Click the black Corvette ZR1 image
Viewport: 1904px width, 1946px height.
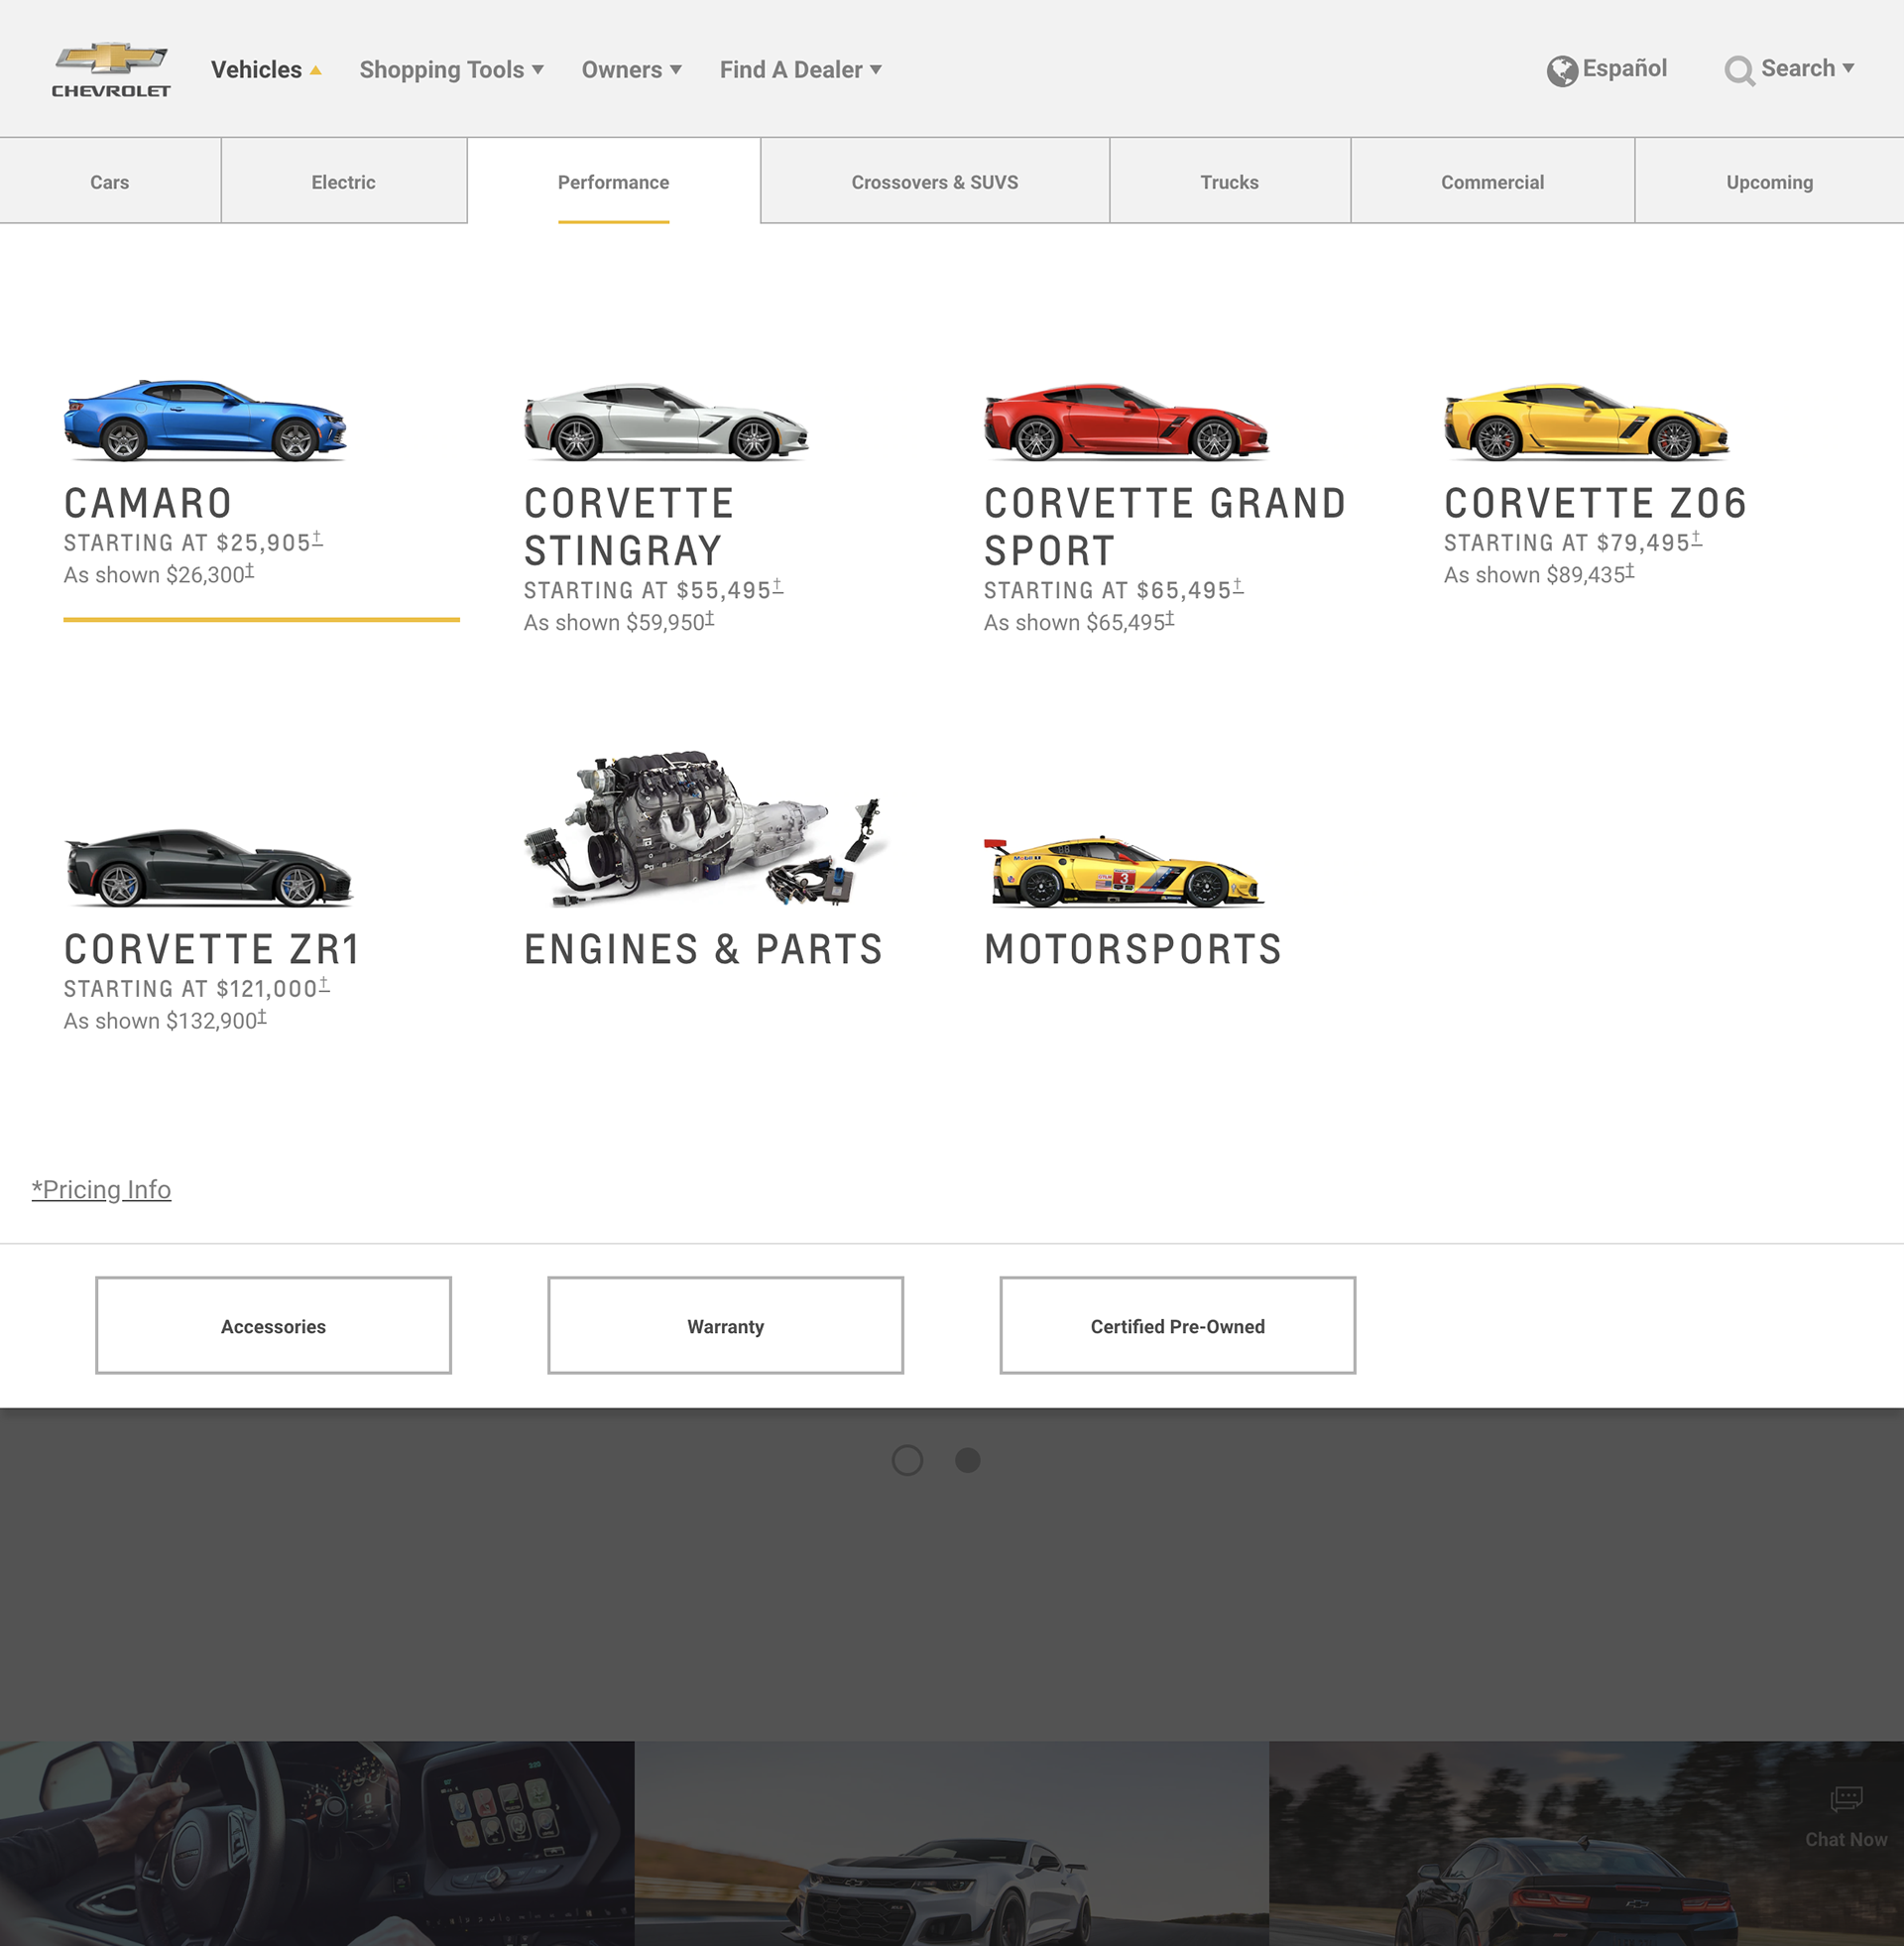209,868
